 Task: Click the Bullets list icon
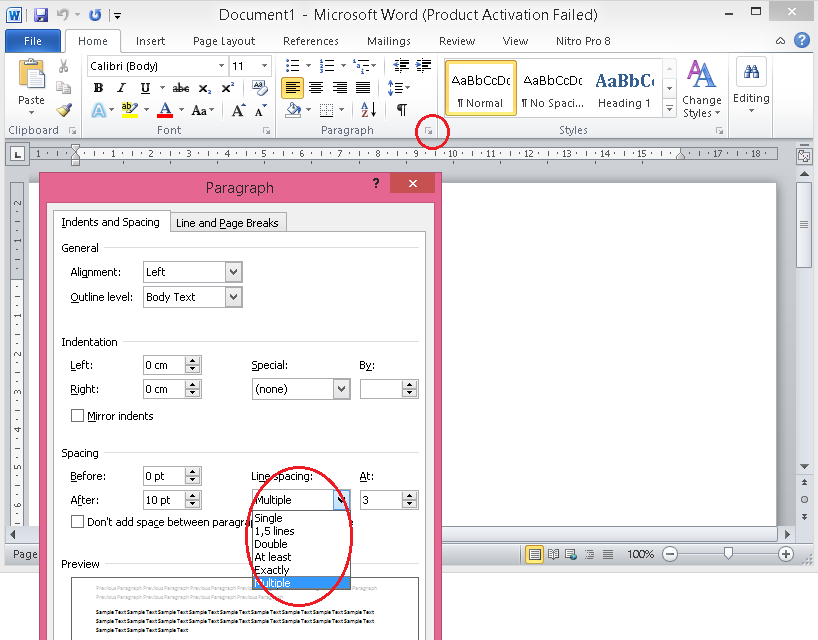coord(293,66)
